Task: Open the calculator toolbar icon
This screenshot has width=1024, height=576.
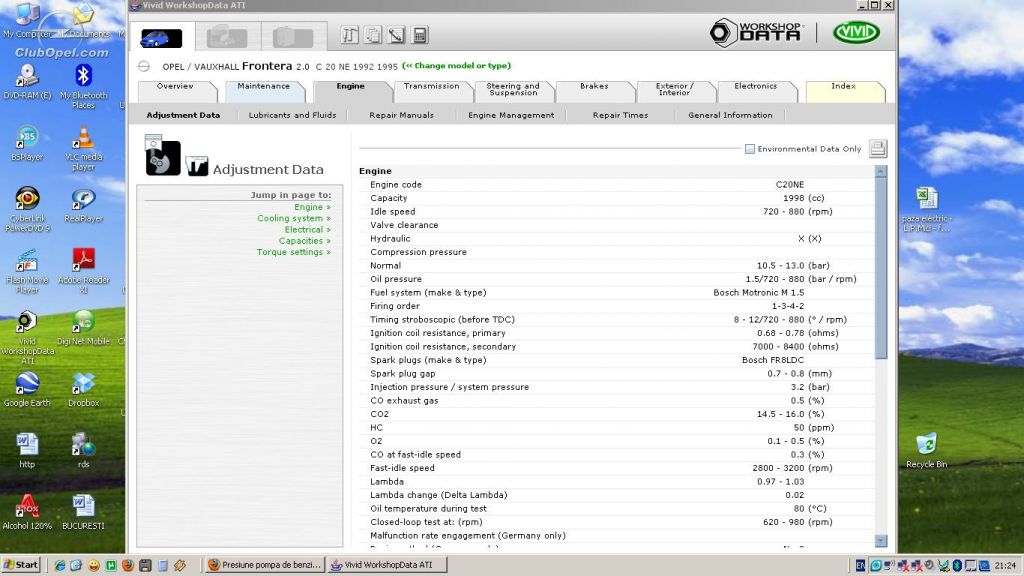Action: (x=420, y=35)
